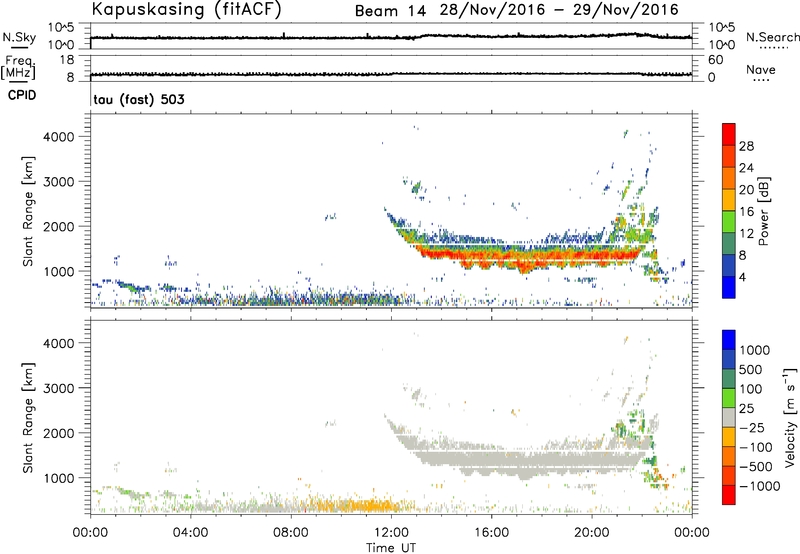Click the Kapuskasing (fitACF) title
The height and width of the screenshot is (554, 800).
(186, 10)
